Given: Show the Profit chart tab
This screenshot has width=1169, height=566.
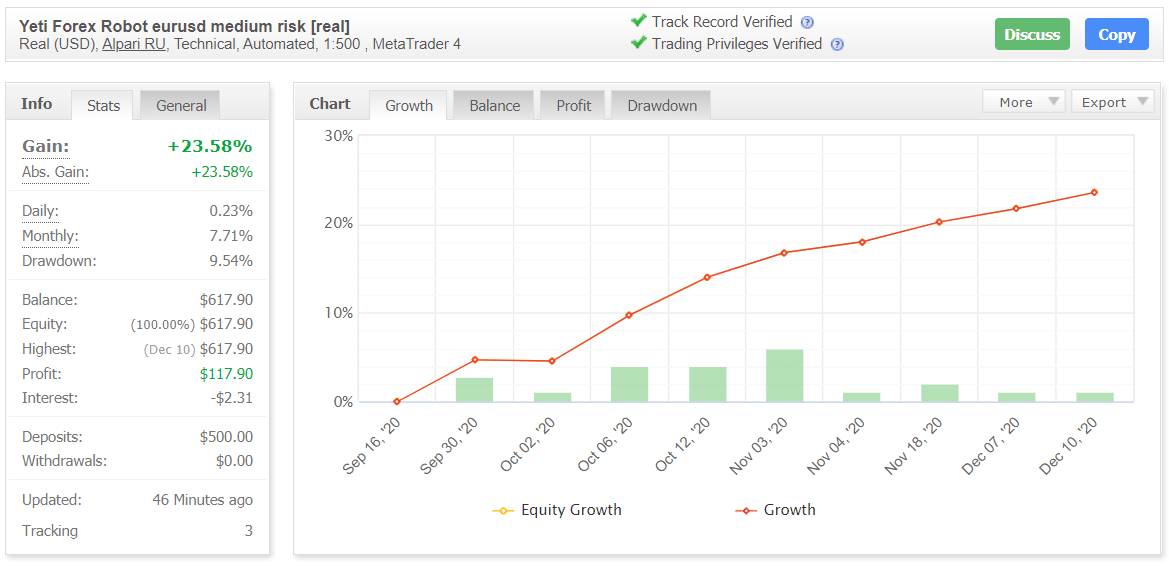Looking at the screenshot, I should coord(573,105).
